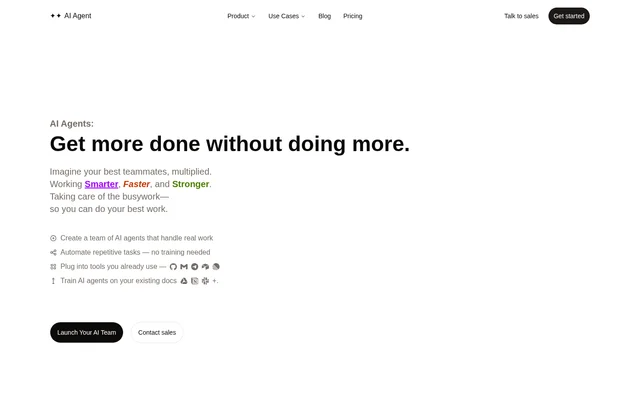
Task: Expand the Product dropdown chevron
Action: [x=253, y=16]
